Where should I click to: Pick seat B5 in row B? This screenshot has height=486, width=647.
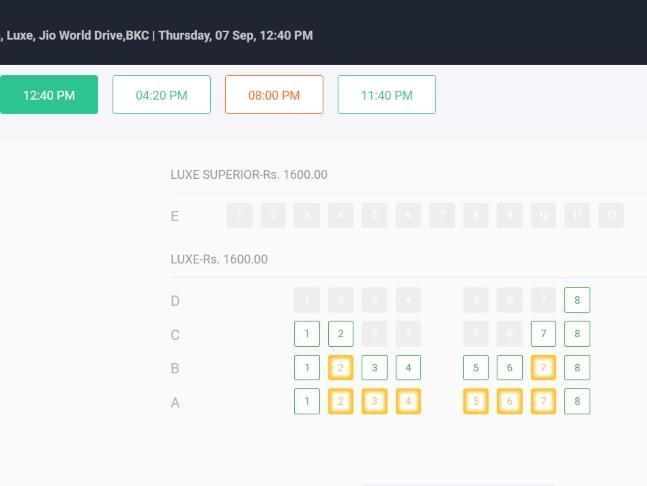tap(476, 368)
